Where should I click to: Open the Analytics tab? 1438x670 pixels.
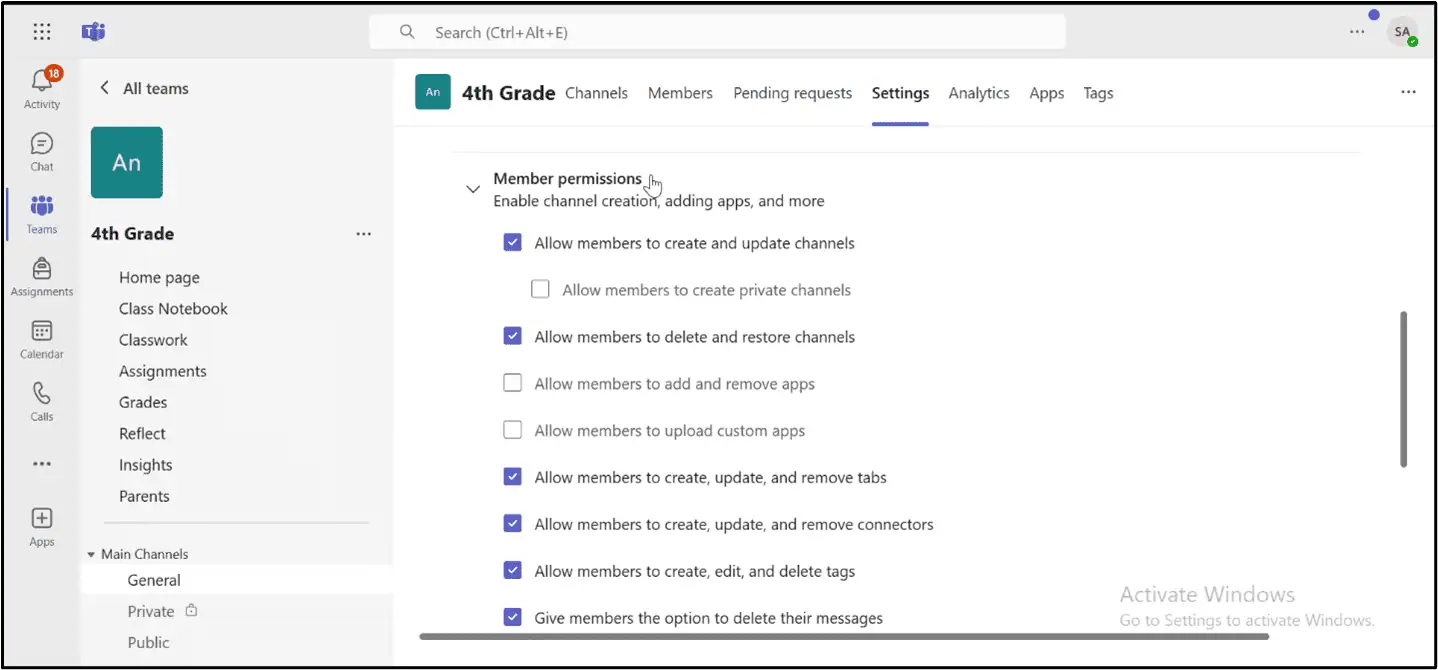coord(978,92)
